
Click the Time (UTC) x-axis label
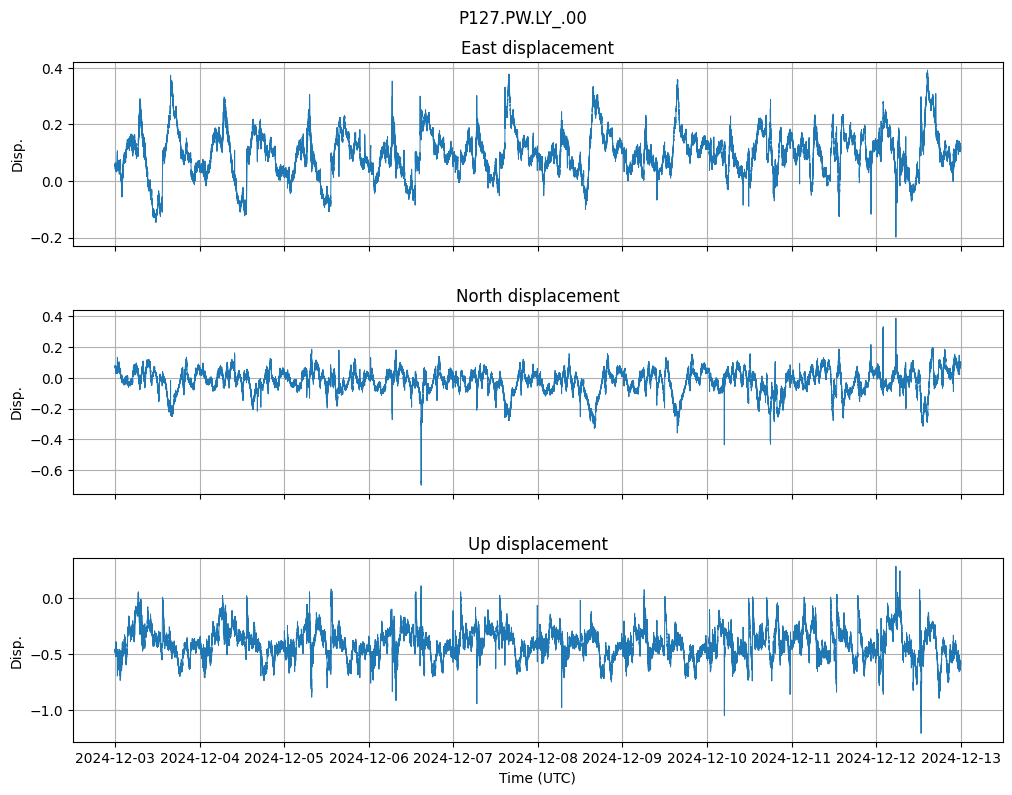pos(537,778)
